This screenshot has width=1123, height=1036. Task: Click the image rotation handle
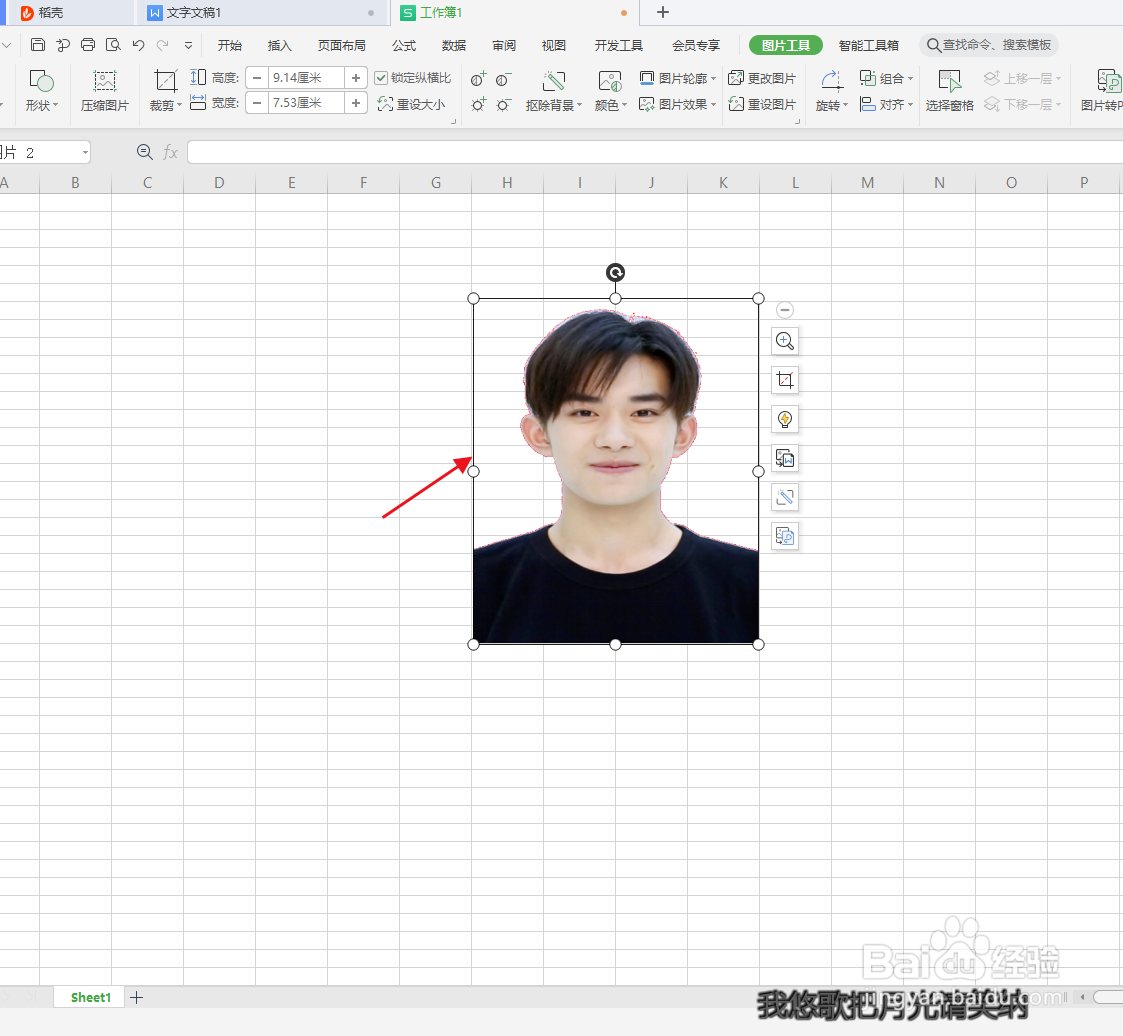615,272
